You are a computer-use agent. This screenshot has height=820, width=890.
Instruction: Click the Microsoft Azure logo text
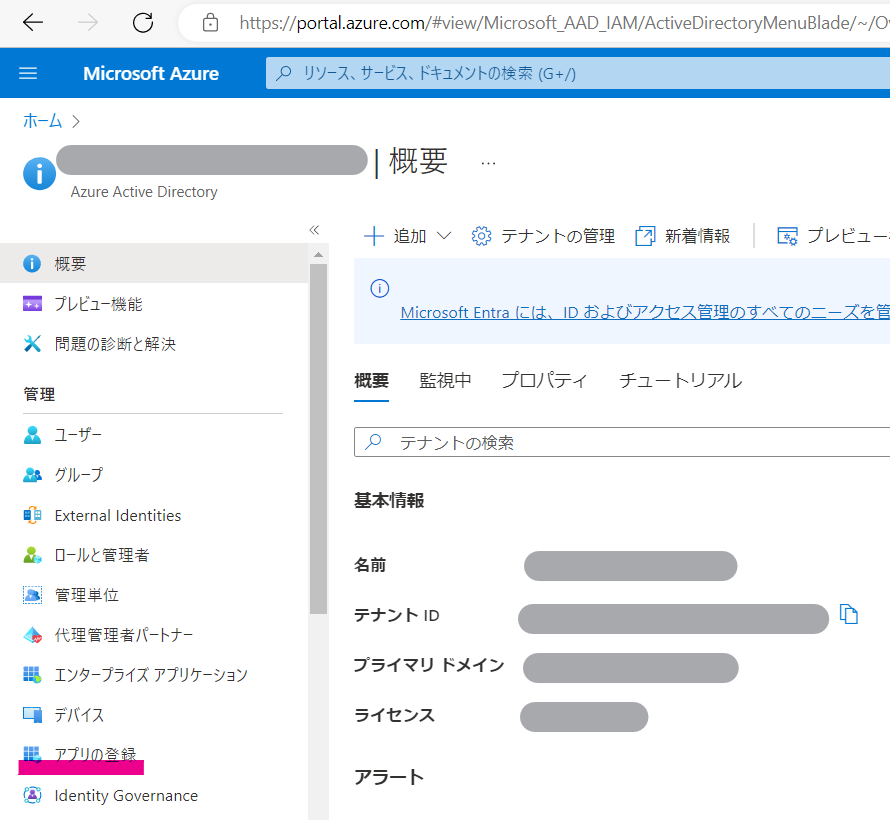coord(150,73)
